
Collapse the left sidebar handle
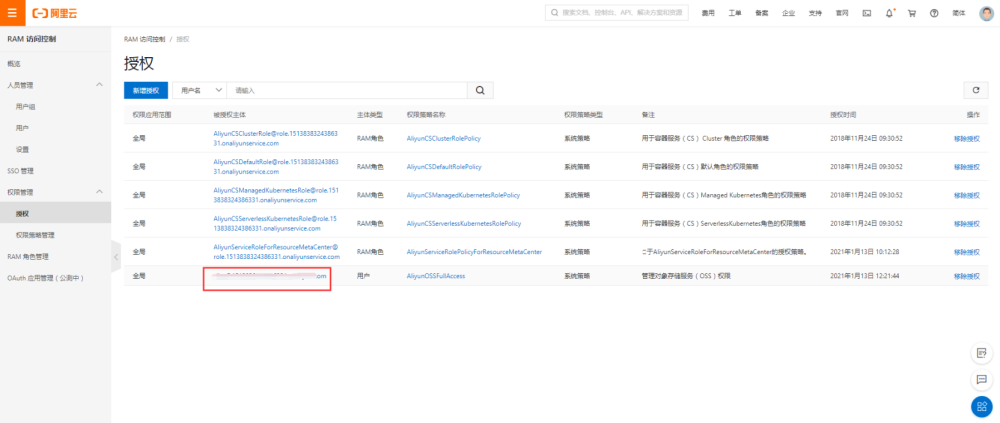click(115, 256)
